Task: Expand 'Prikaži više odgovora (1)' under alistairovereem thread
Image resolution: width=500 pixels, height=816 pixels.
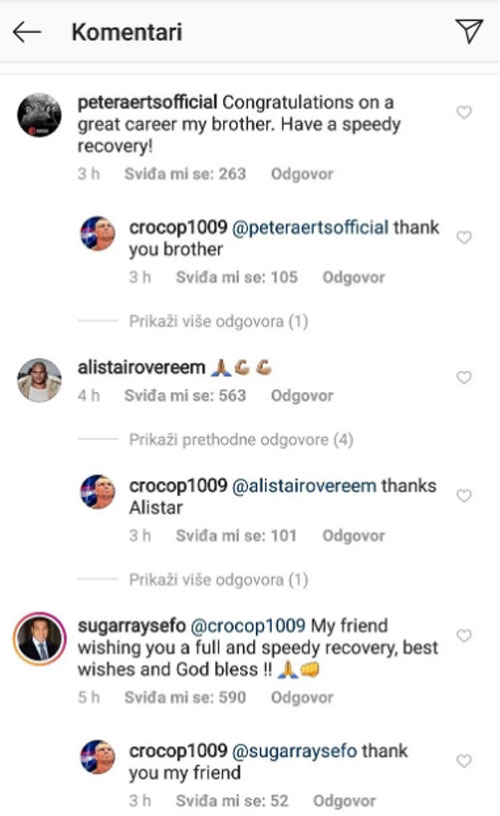Action: point(219,580)
